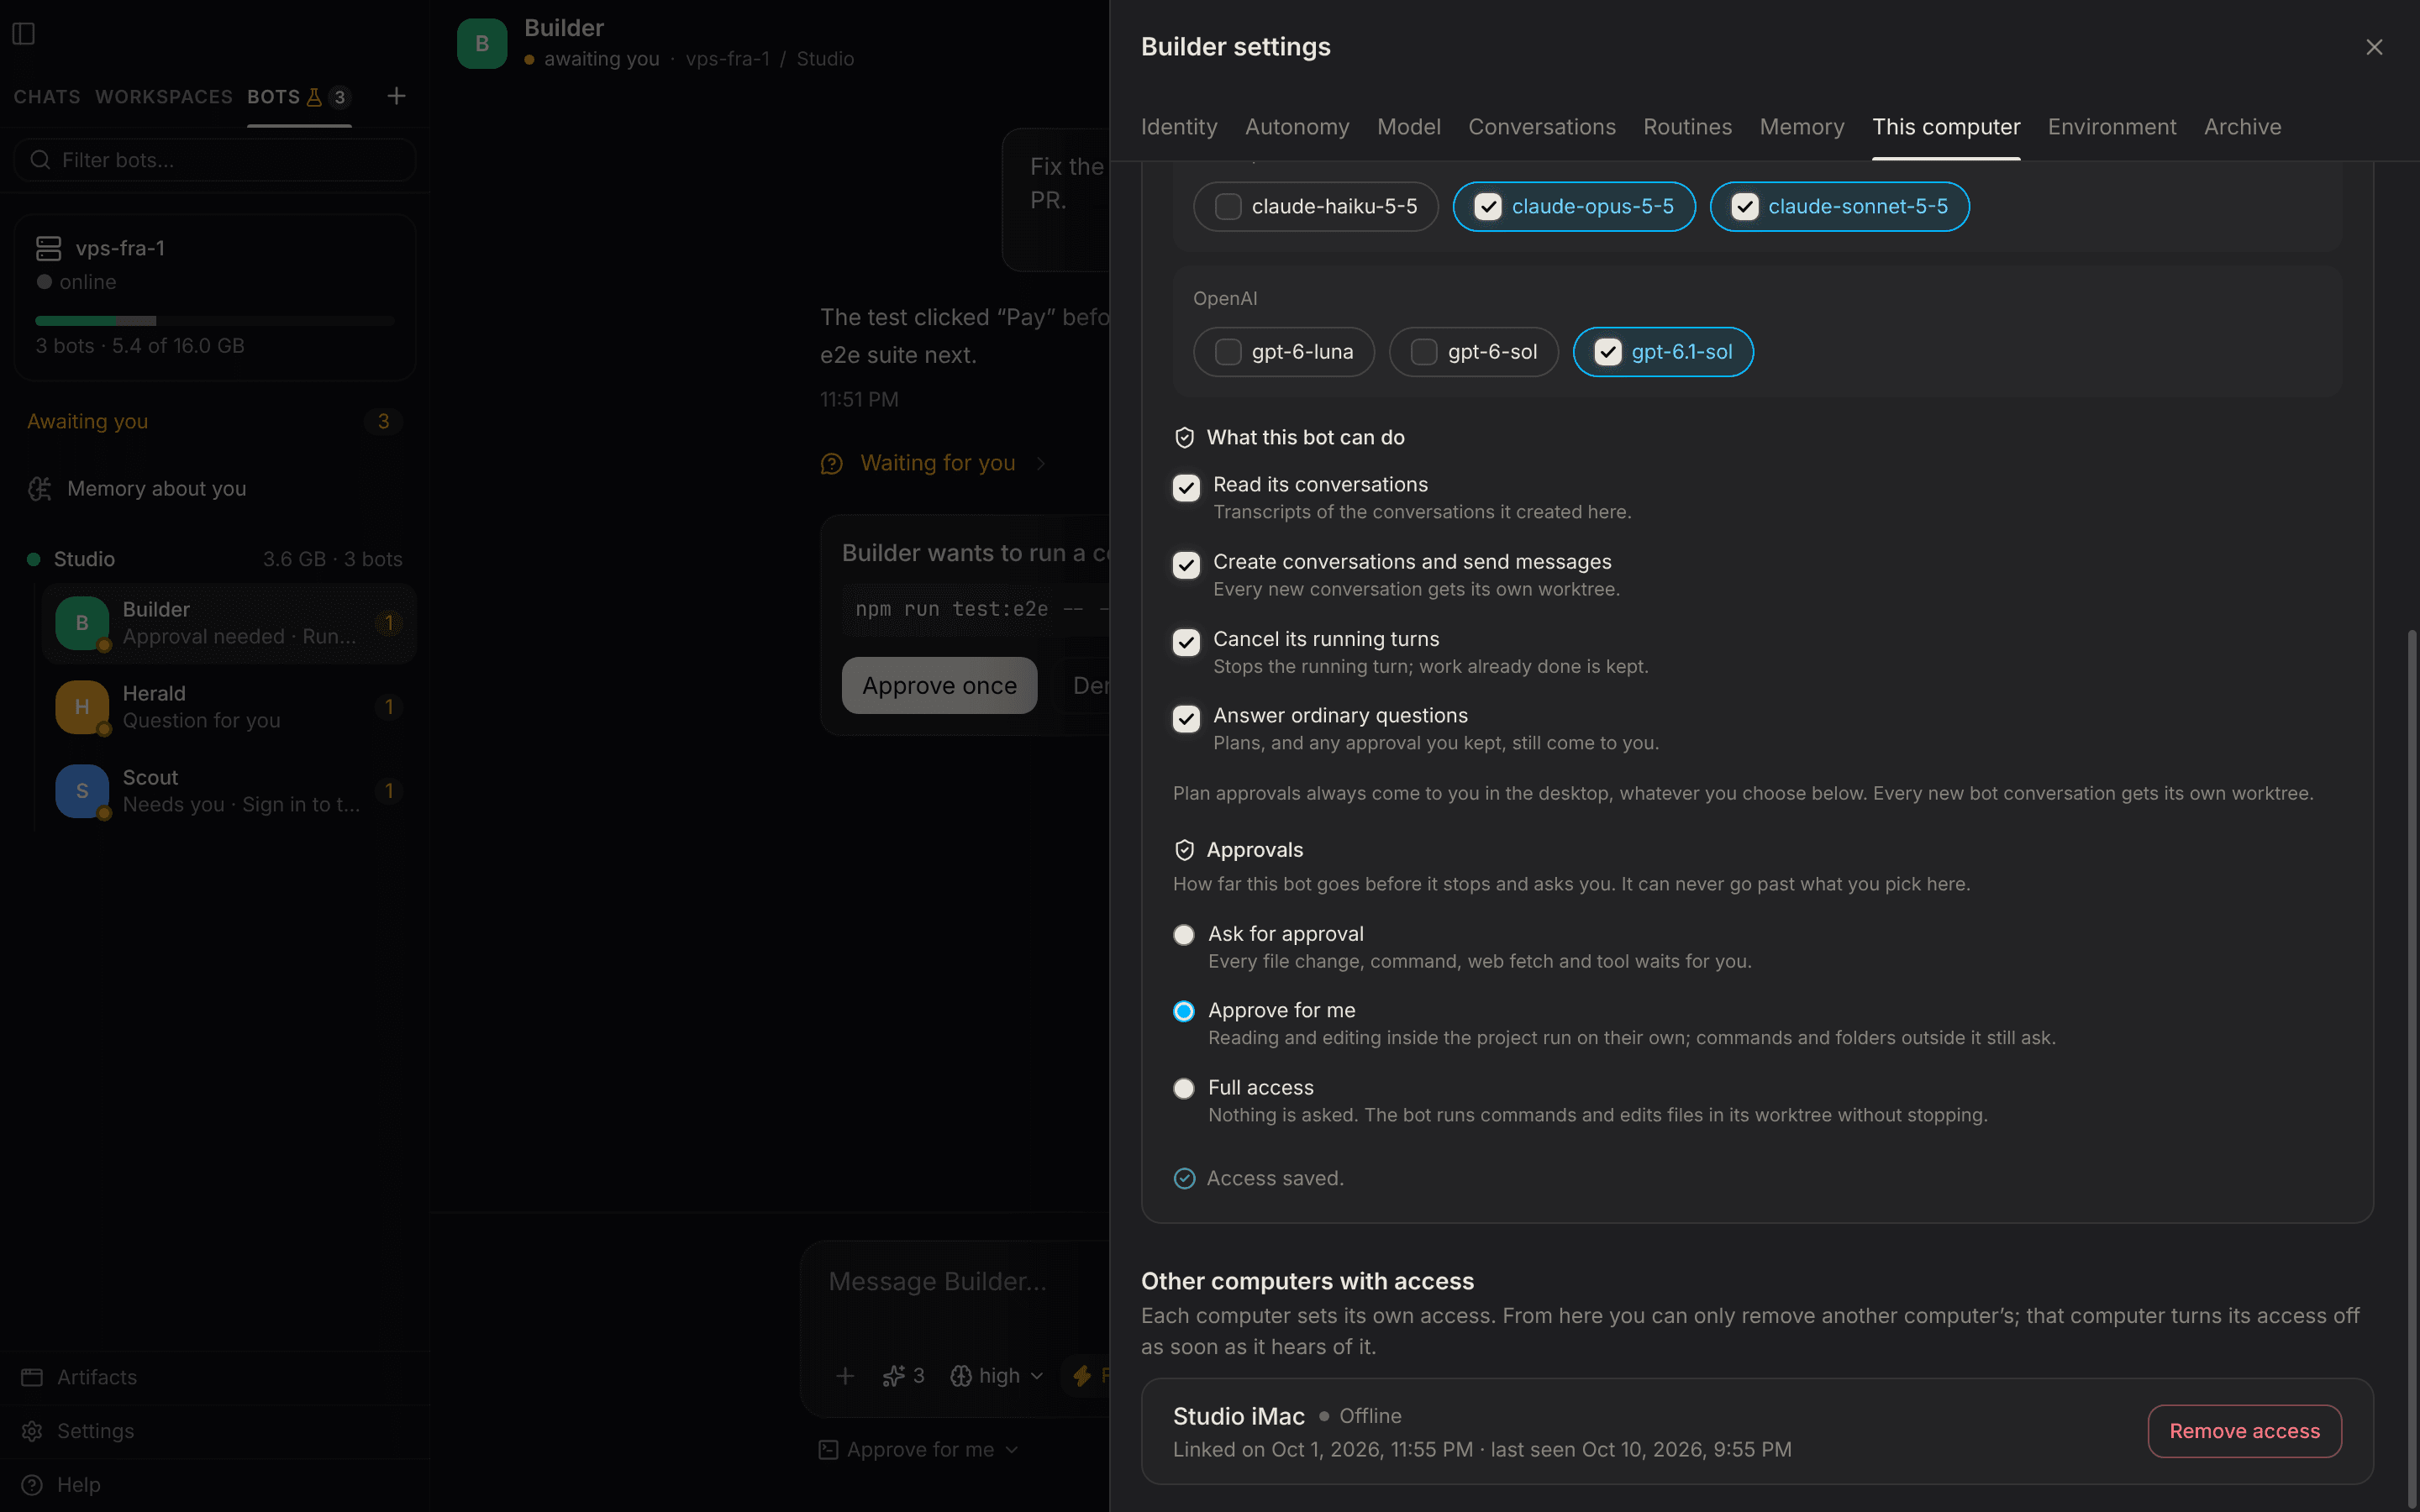This screenshot has width=2420, height=1512.
Task: Click the search icon in Filter bots
Action: [x=40, y=160]
